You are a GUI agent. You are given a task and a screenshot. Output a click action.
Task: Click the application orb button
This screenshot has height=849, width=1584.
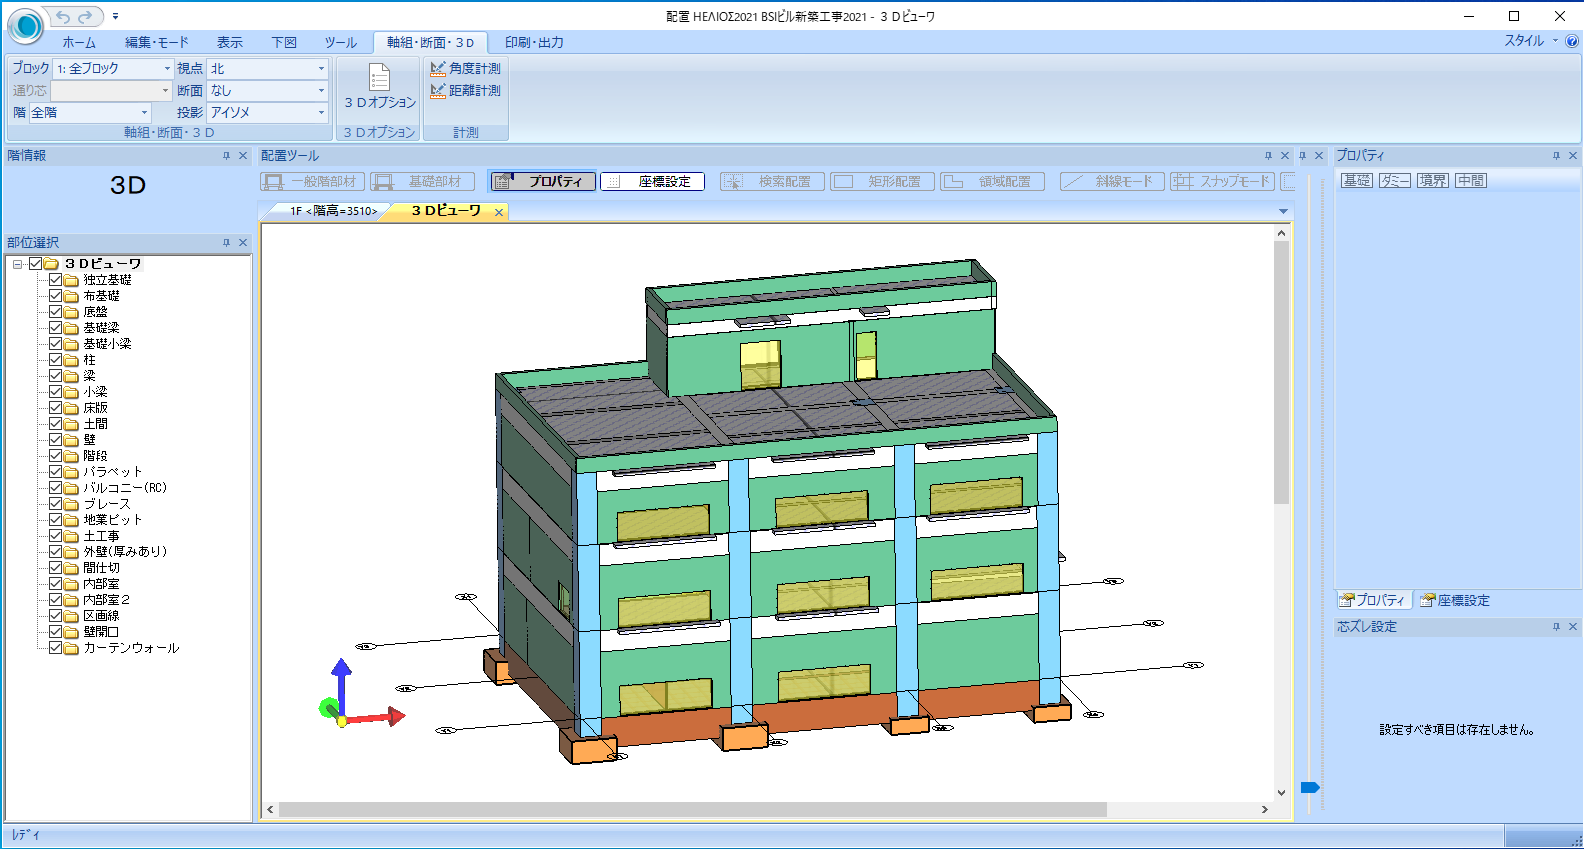coord(25,26)
